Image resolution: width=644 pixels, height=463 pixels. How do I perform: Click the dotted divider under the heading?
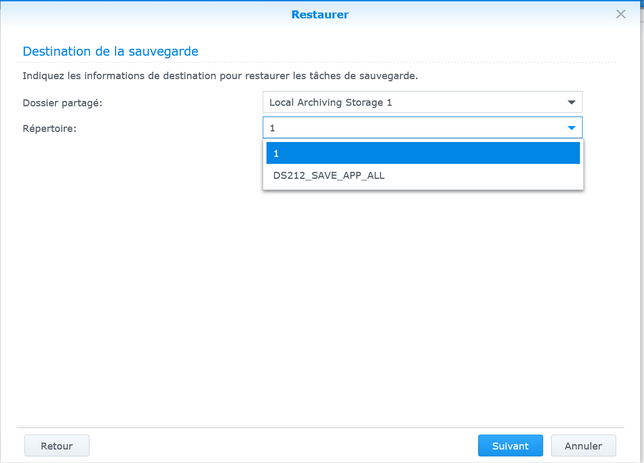click(316, 62)
